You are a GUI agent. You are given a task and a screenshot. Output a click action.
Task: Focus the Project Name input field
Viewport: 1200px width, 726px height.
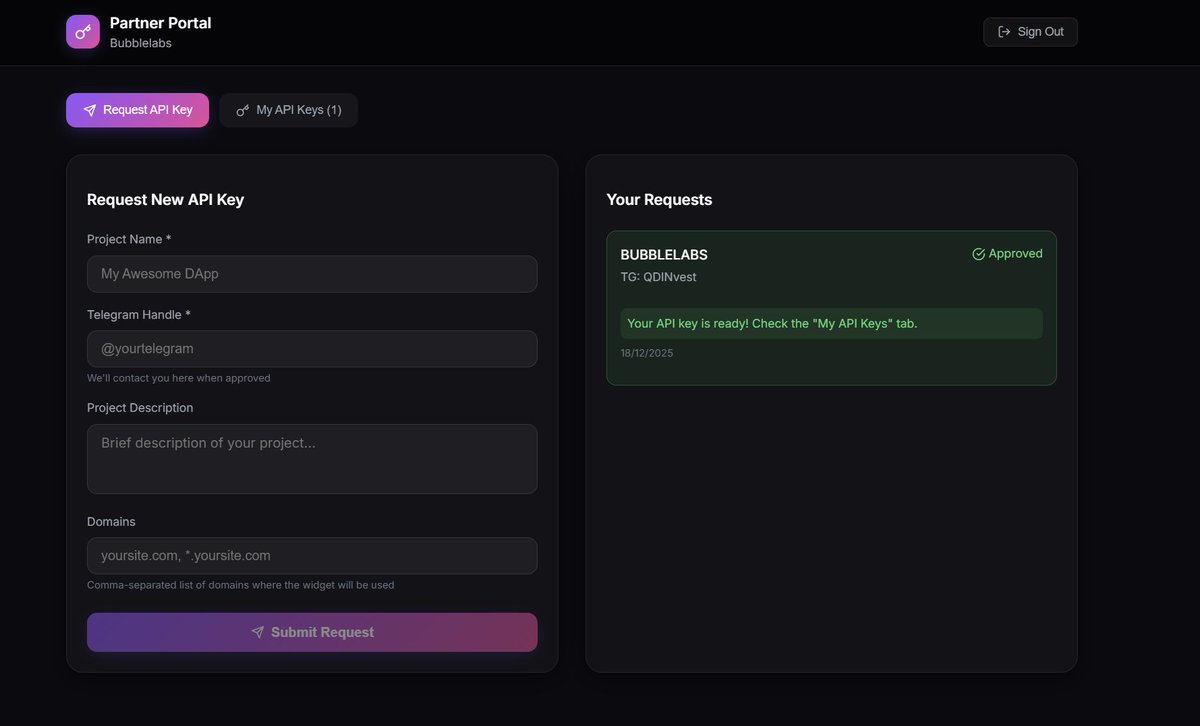(312, 274)
